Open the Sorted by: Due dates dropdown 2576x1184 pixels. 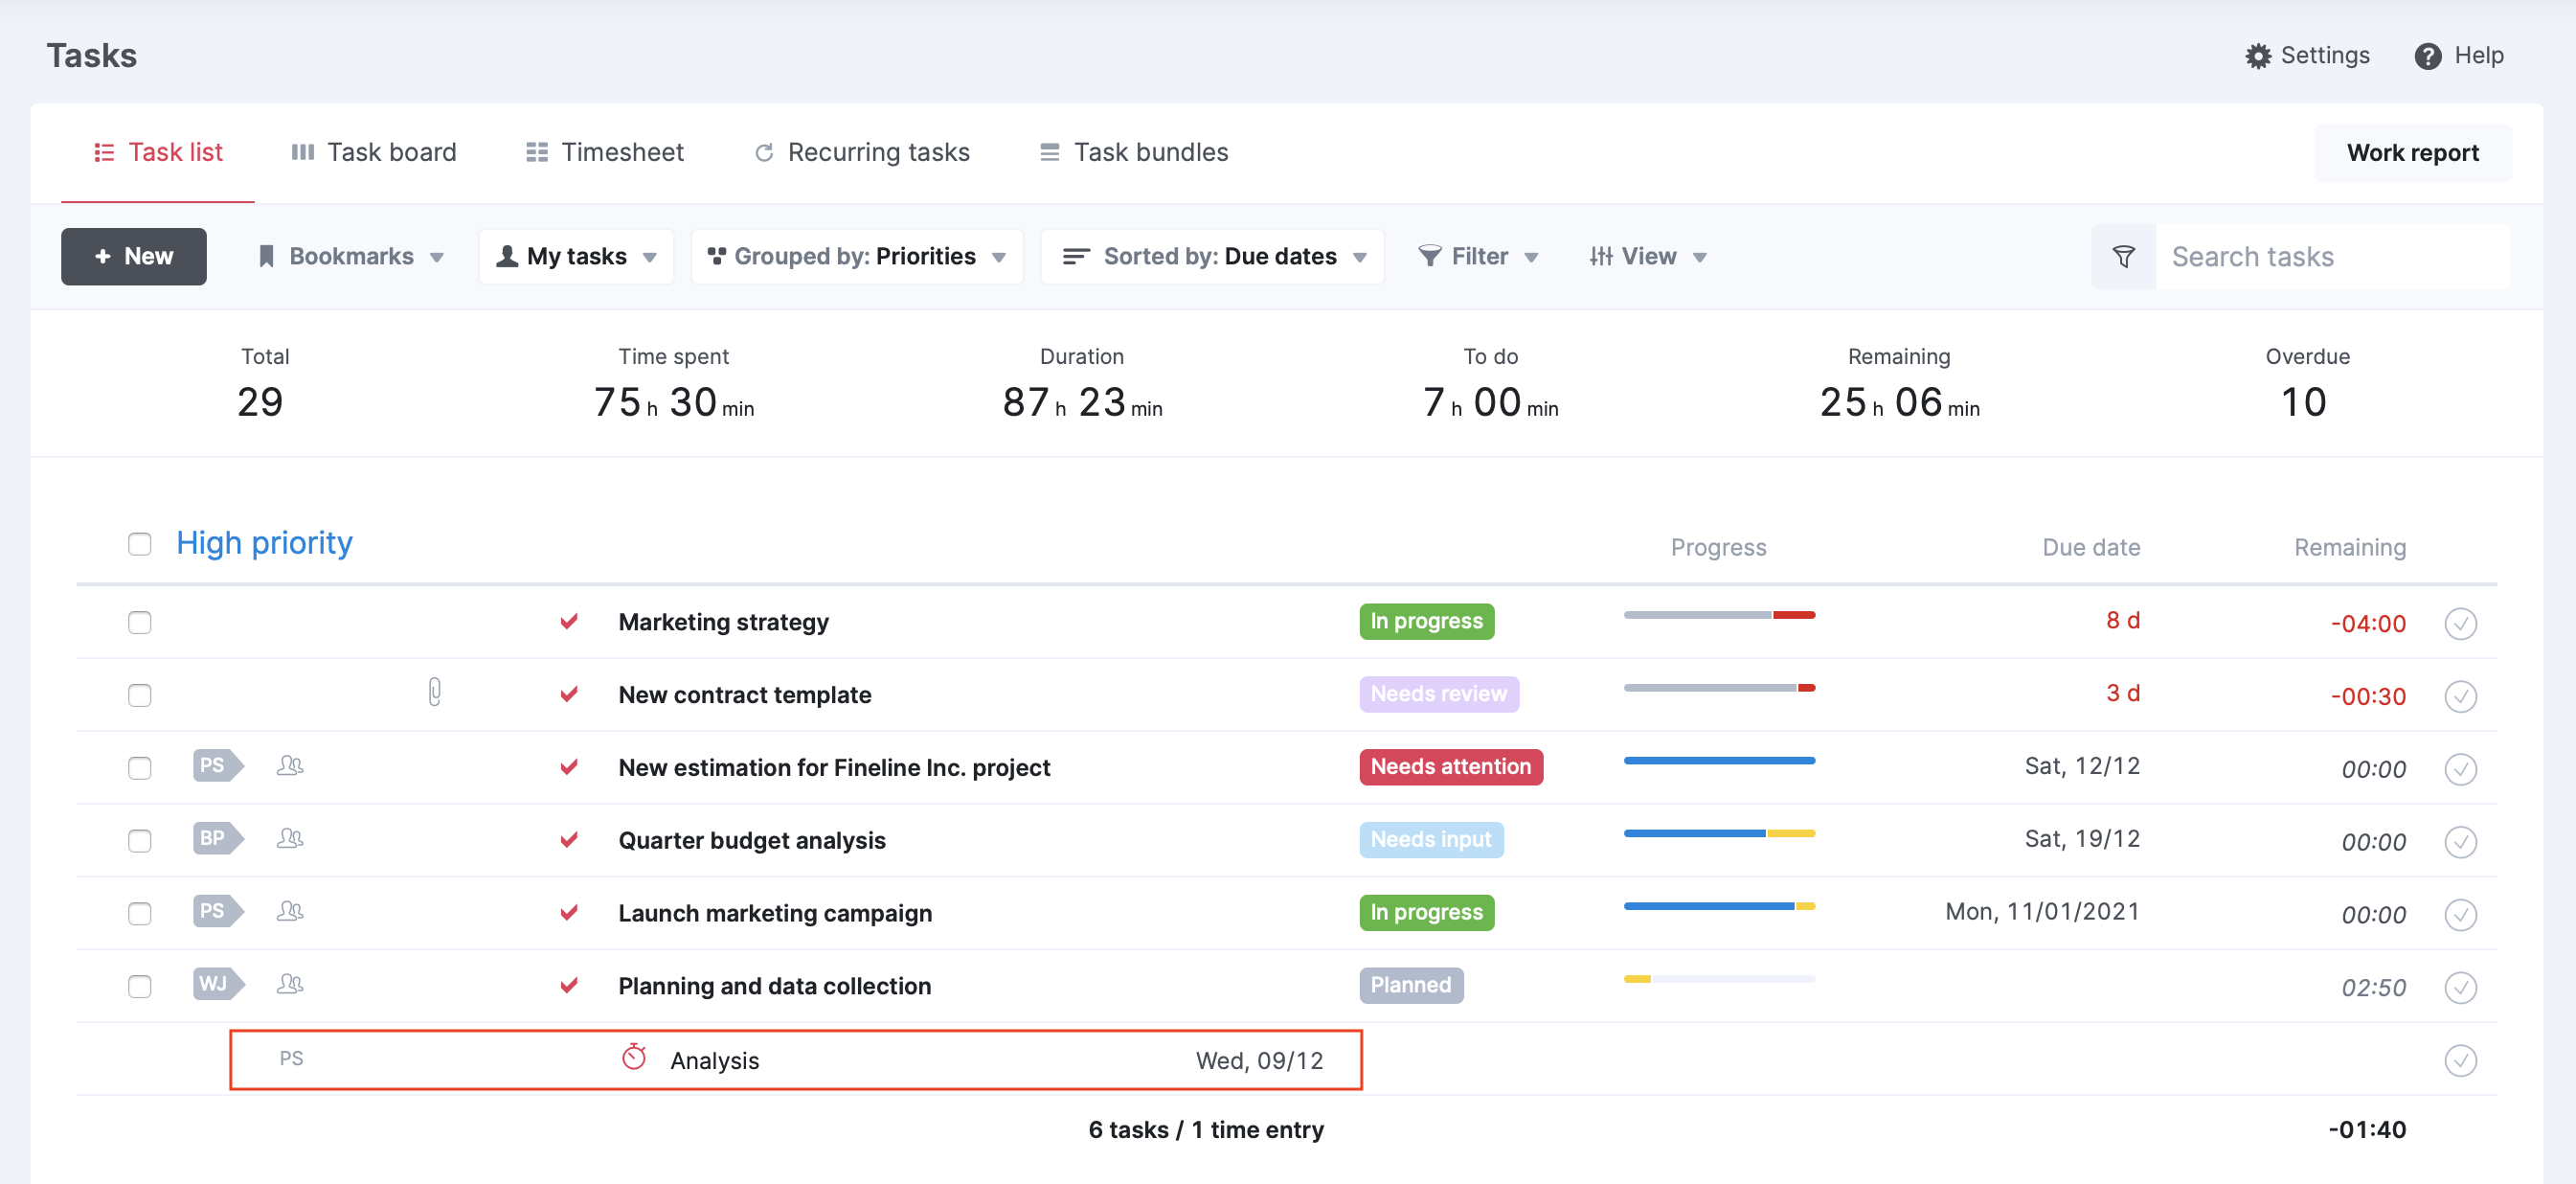coord(1213,257)
